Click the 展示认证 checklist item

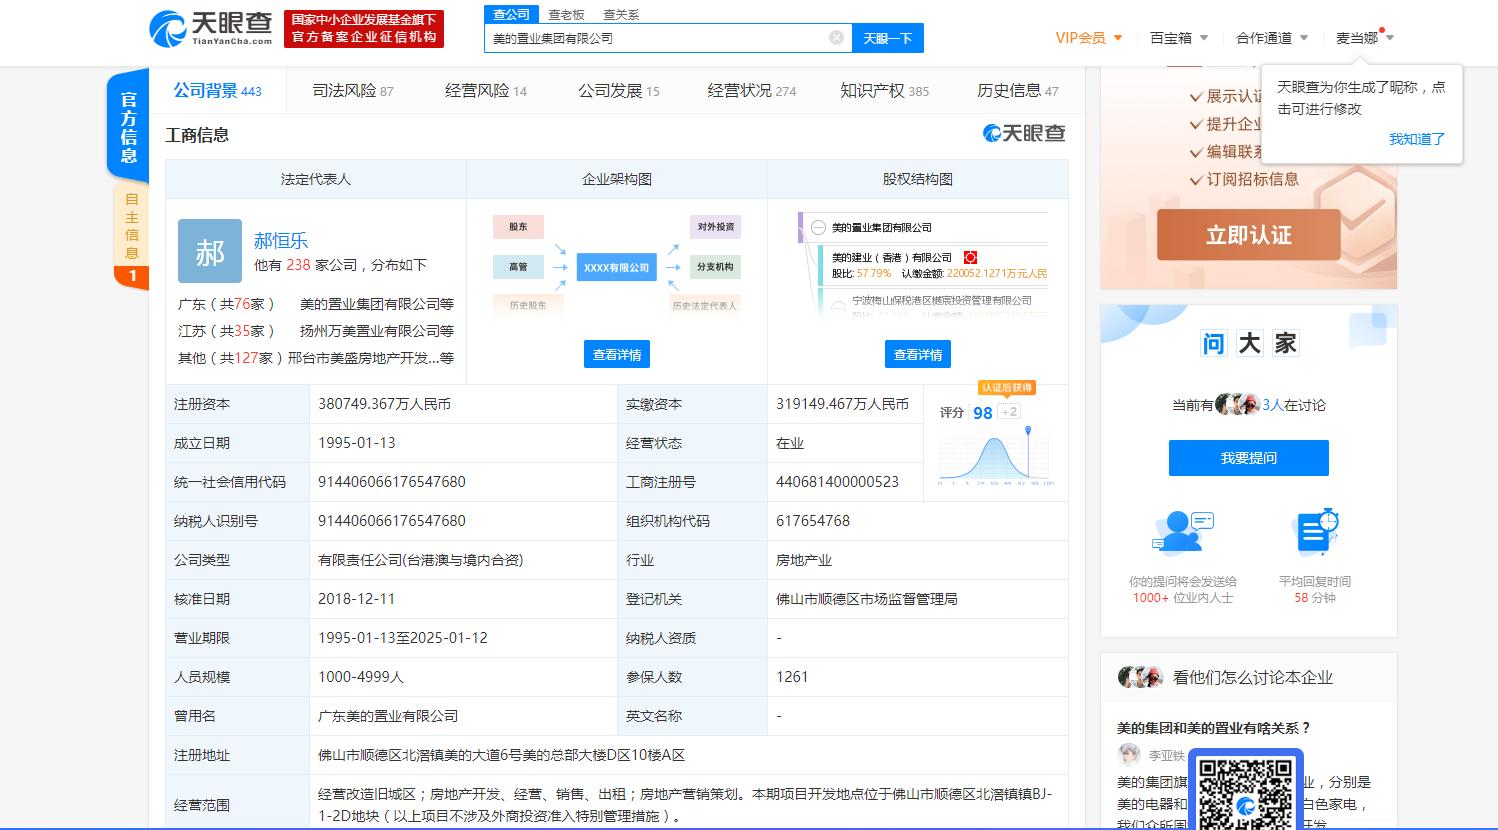(1226, 96)
